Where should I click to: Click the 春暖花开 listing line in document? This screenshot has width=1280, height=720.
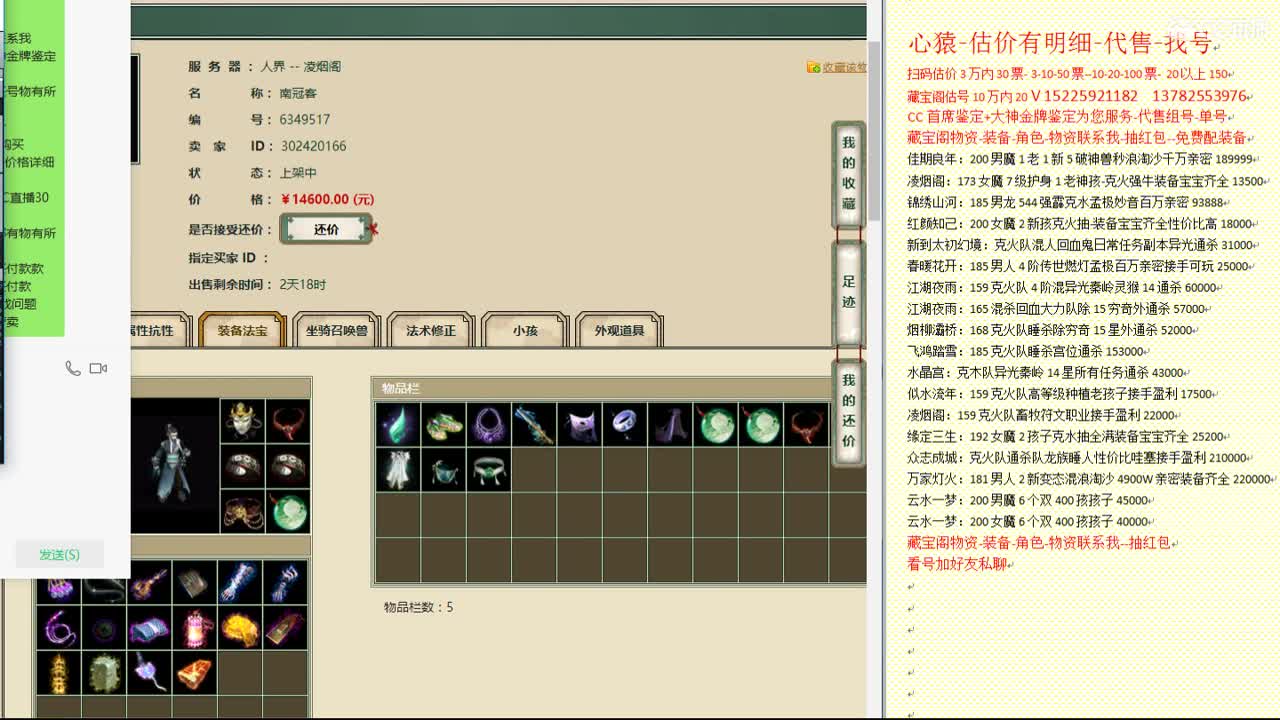pyautogui.click(x=1078, y=266)
